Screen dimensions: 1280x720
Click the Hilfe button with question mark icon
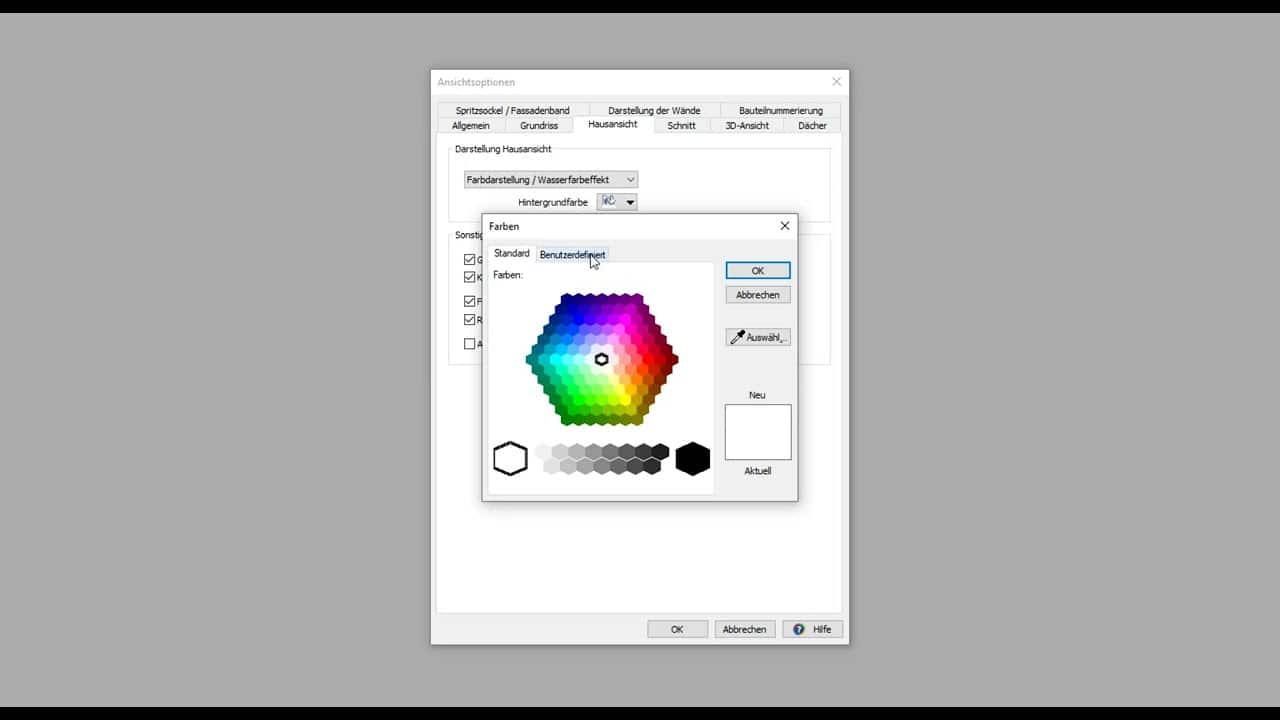(812, 629)
